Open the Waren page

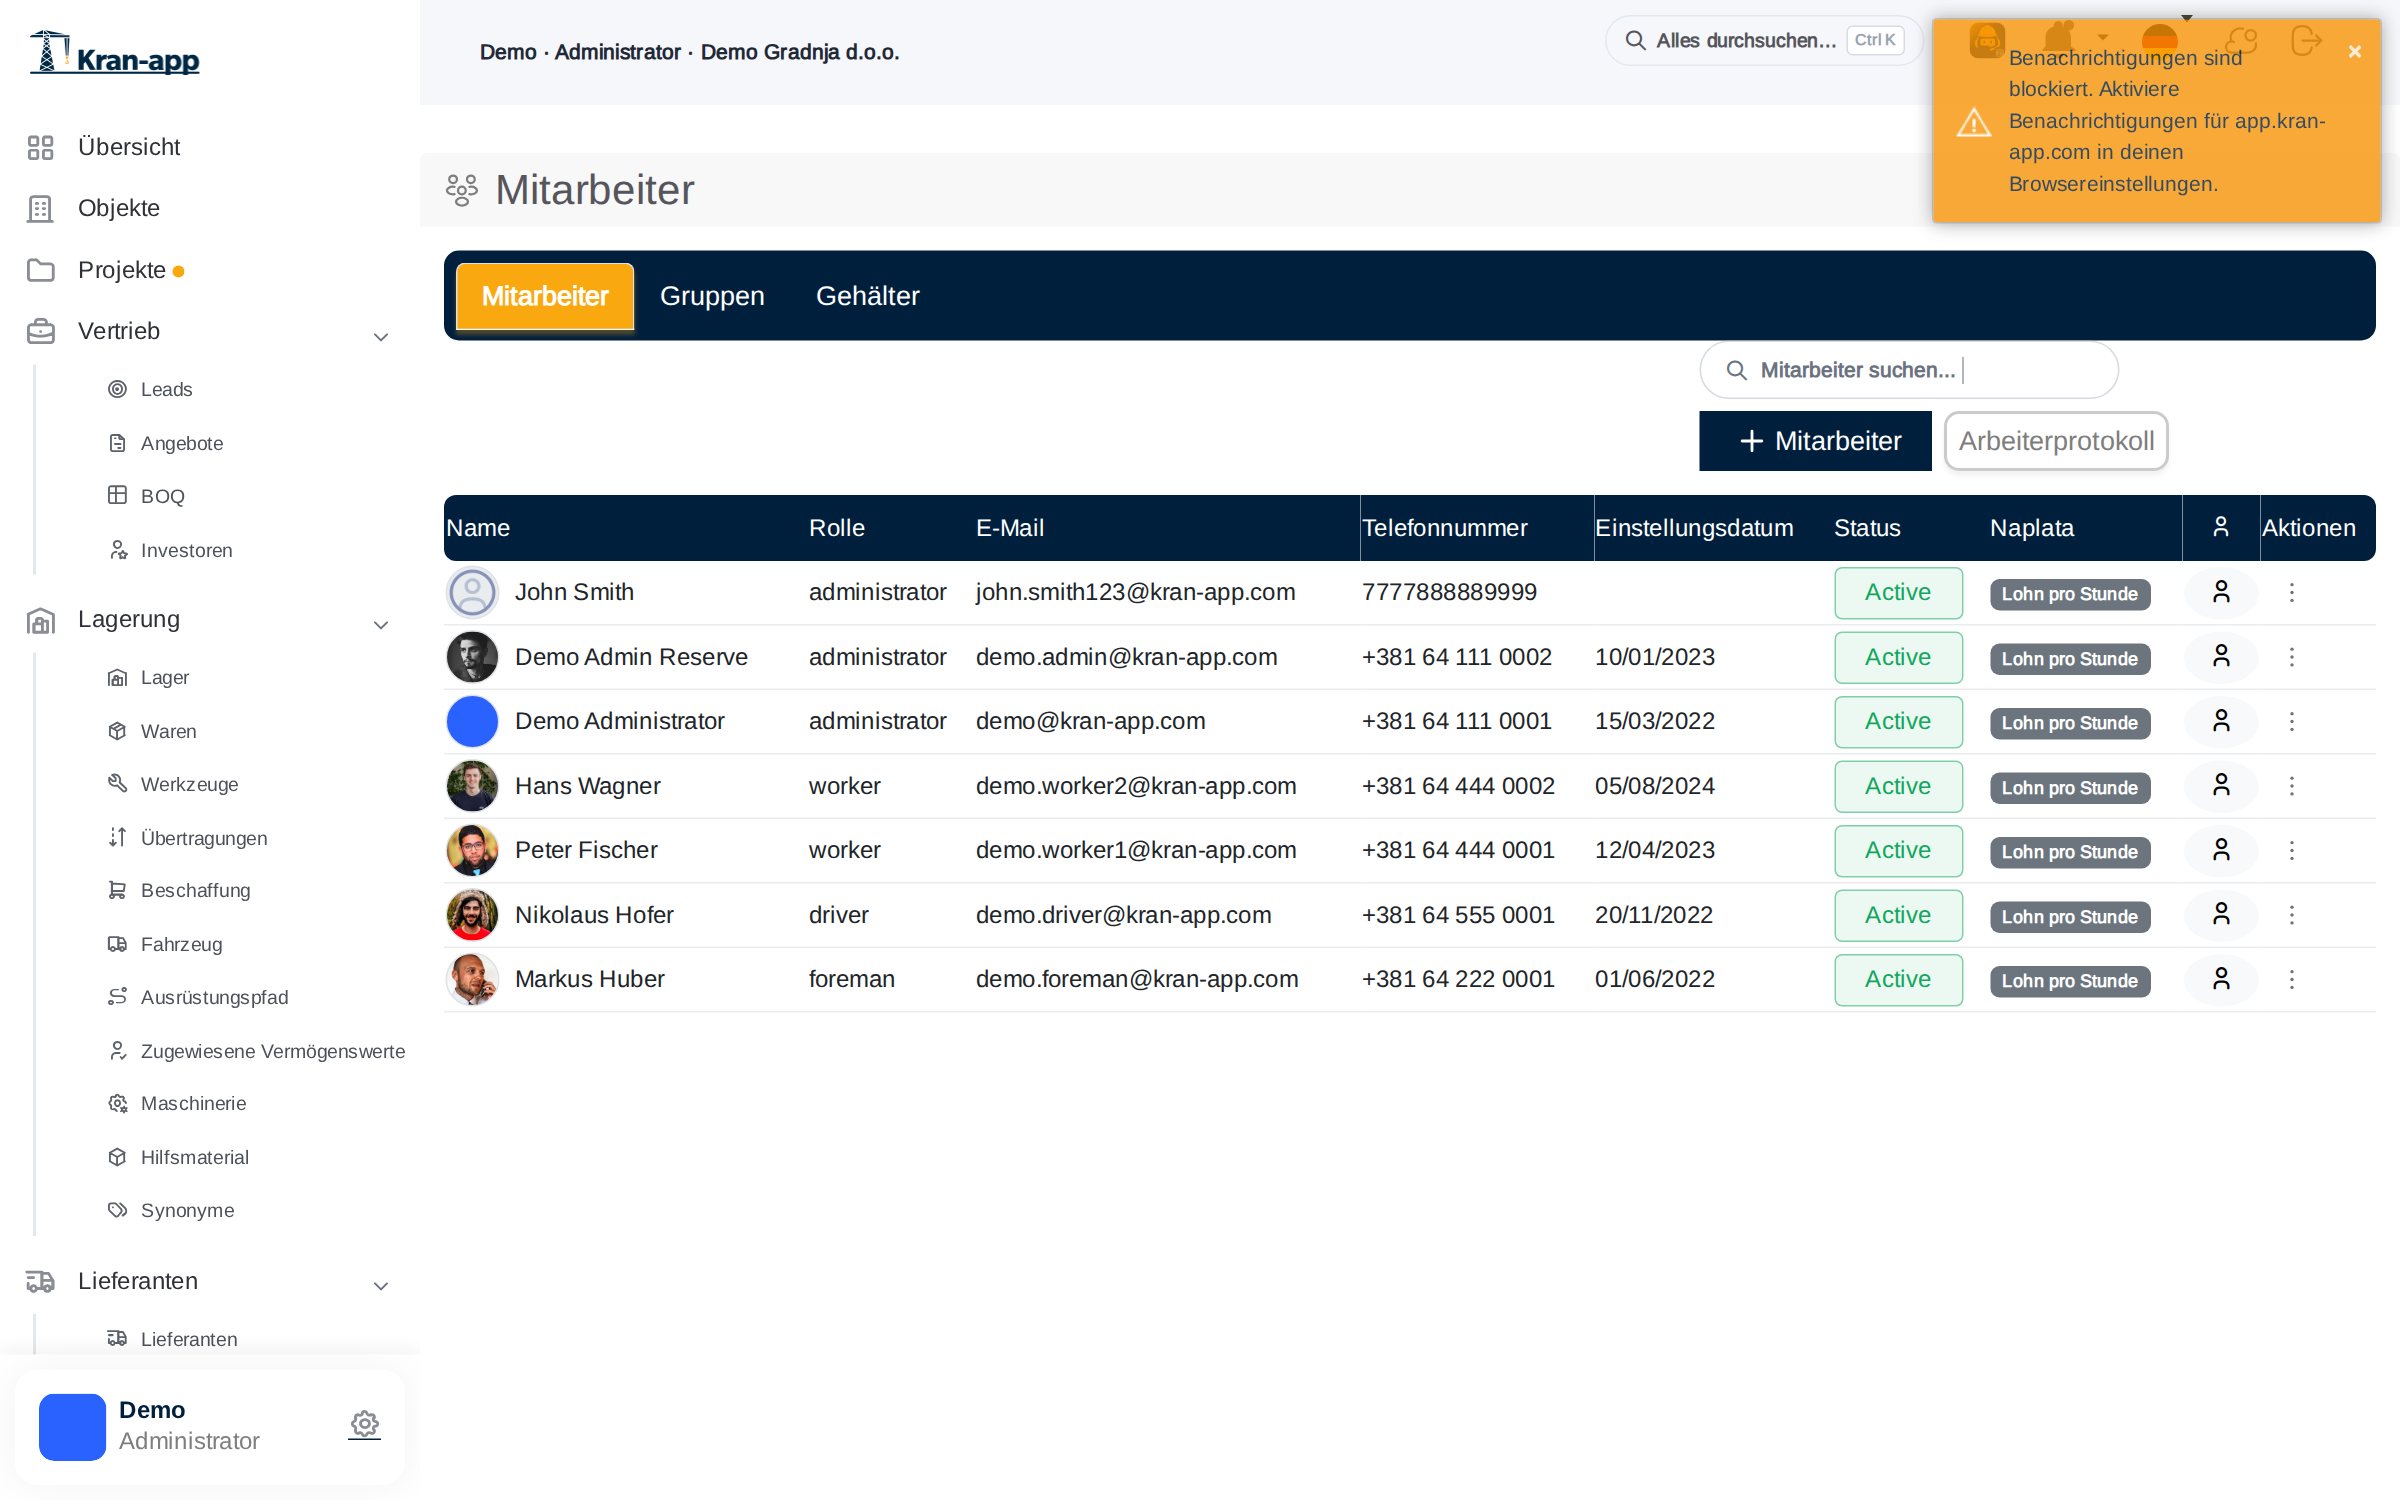[x=168, y=731]
